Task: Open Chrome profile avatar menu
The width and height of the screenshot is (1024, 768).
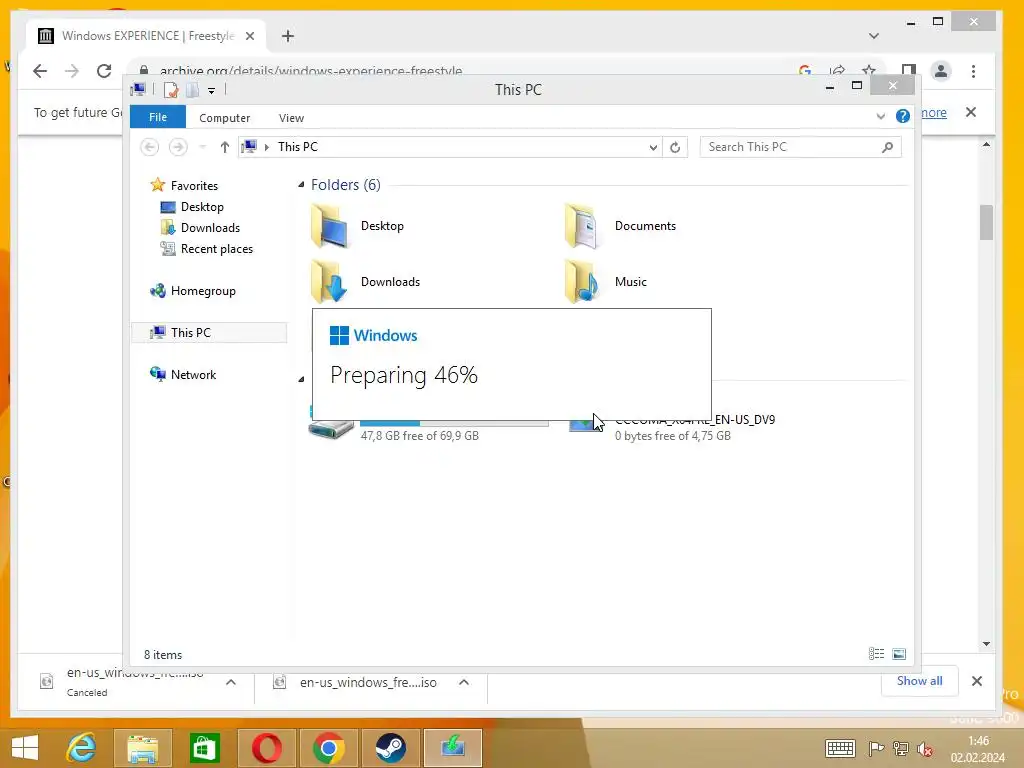Action: click(941, 71)
